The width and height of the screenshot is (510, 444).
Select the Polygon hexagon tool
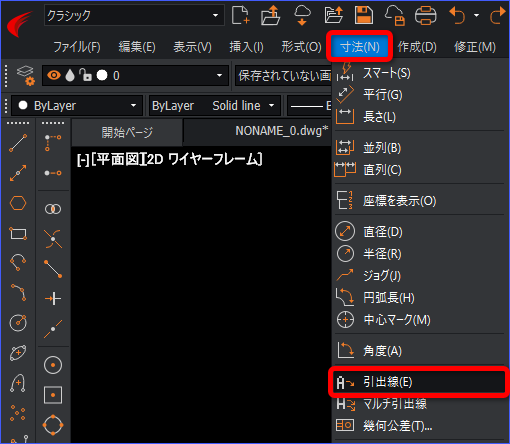tap(18, 203)
